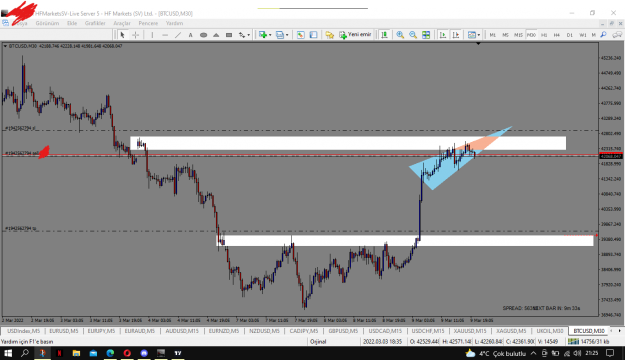The image size is (625, 360).
Task: Switch chart to candlestick bars icon
Action: 384,35
